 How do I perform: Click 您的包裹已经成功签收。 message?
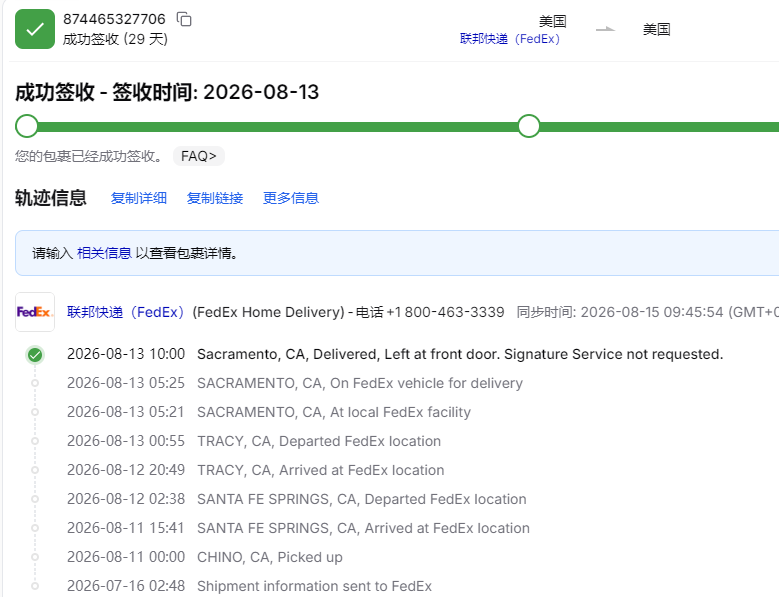tap(89, 156)
